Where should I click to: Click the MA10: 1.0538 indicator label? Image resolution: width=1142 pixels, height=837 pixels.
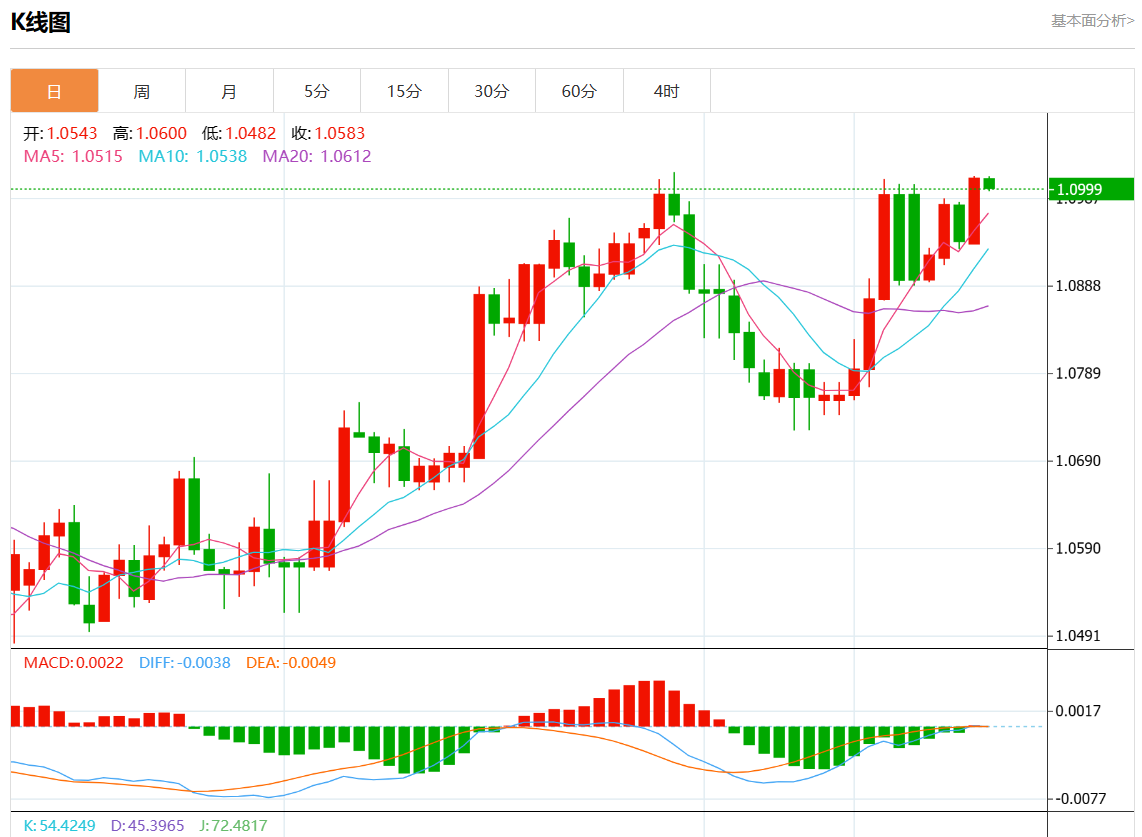tap(192, 157)
